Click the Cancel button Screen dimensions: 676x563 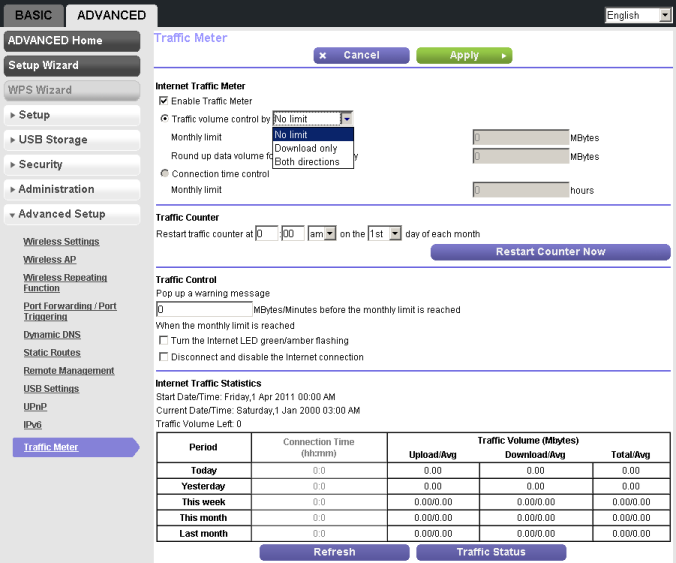[361, 56]
